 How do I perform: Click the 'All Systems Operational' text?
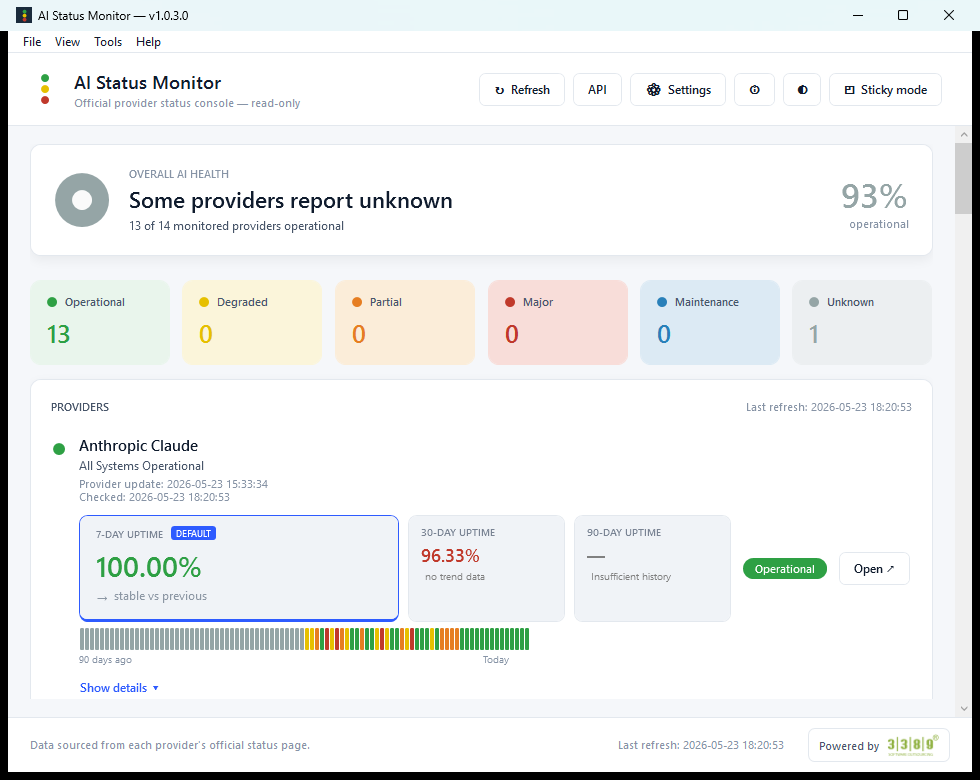141,466
